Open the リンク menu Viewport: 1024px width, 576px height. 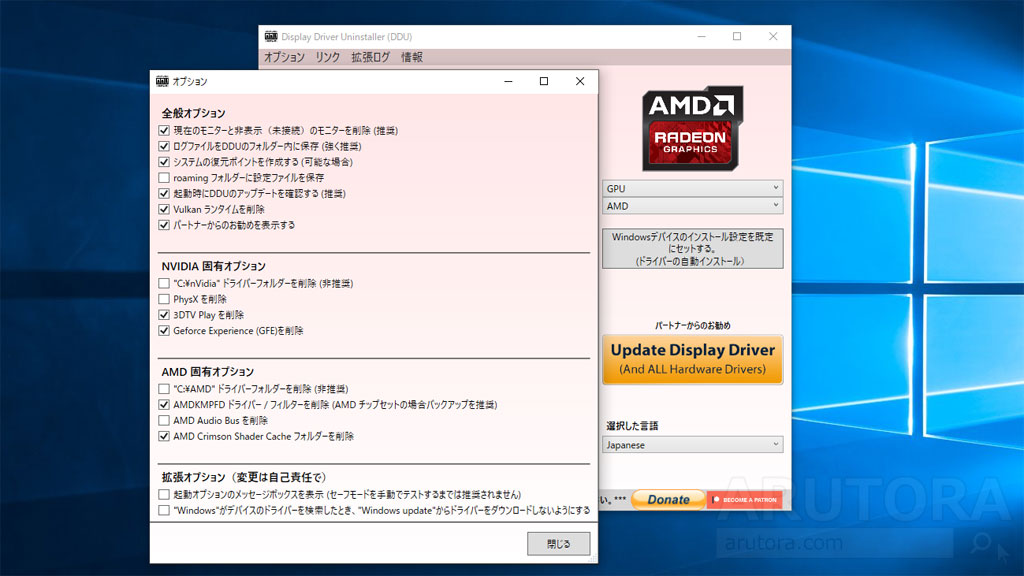coord(328,57)
